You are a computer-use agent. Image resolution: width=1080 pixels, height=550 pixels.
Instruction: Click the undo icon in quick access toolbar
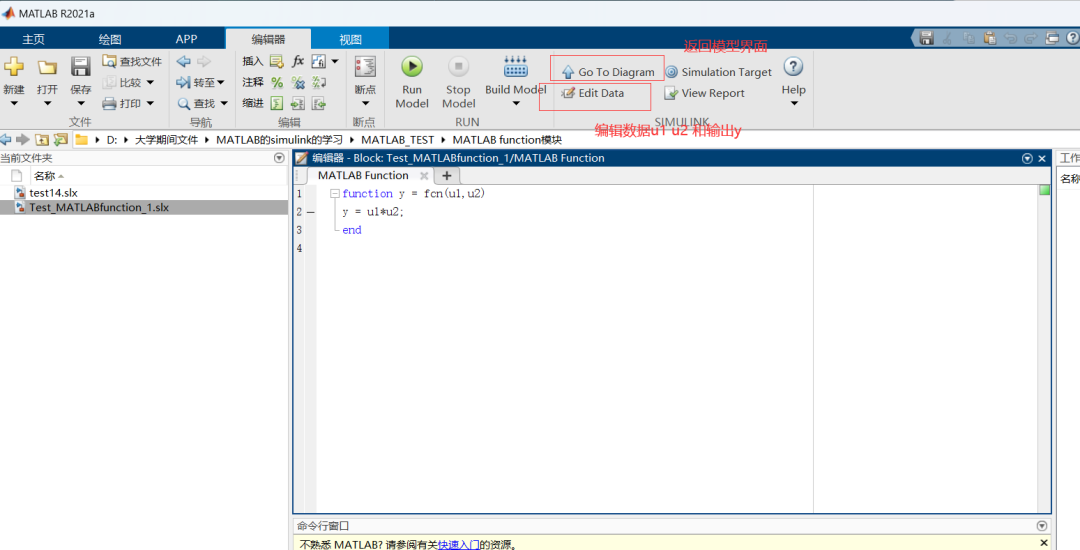(1010, 39)
